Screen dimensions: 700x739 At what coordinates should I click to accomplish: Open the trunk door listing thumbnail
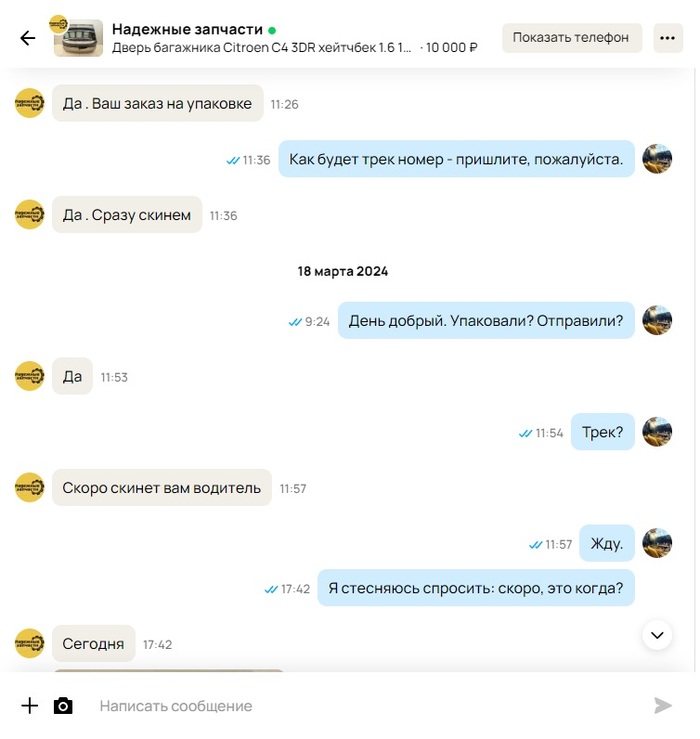click(78, 38)
